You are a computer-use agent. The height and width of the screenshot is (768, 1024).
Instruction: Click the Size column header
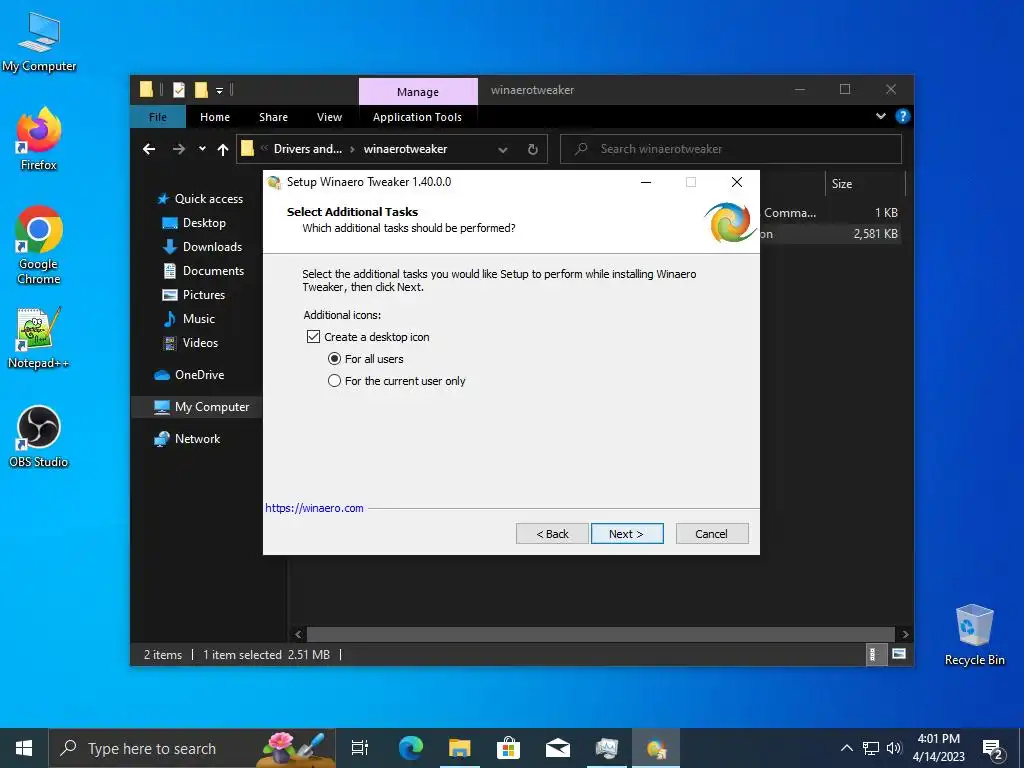pyautogui.click(x=865, y=184)
